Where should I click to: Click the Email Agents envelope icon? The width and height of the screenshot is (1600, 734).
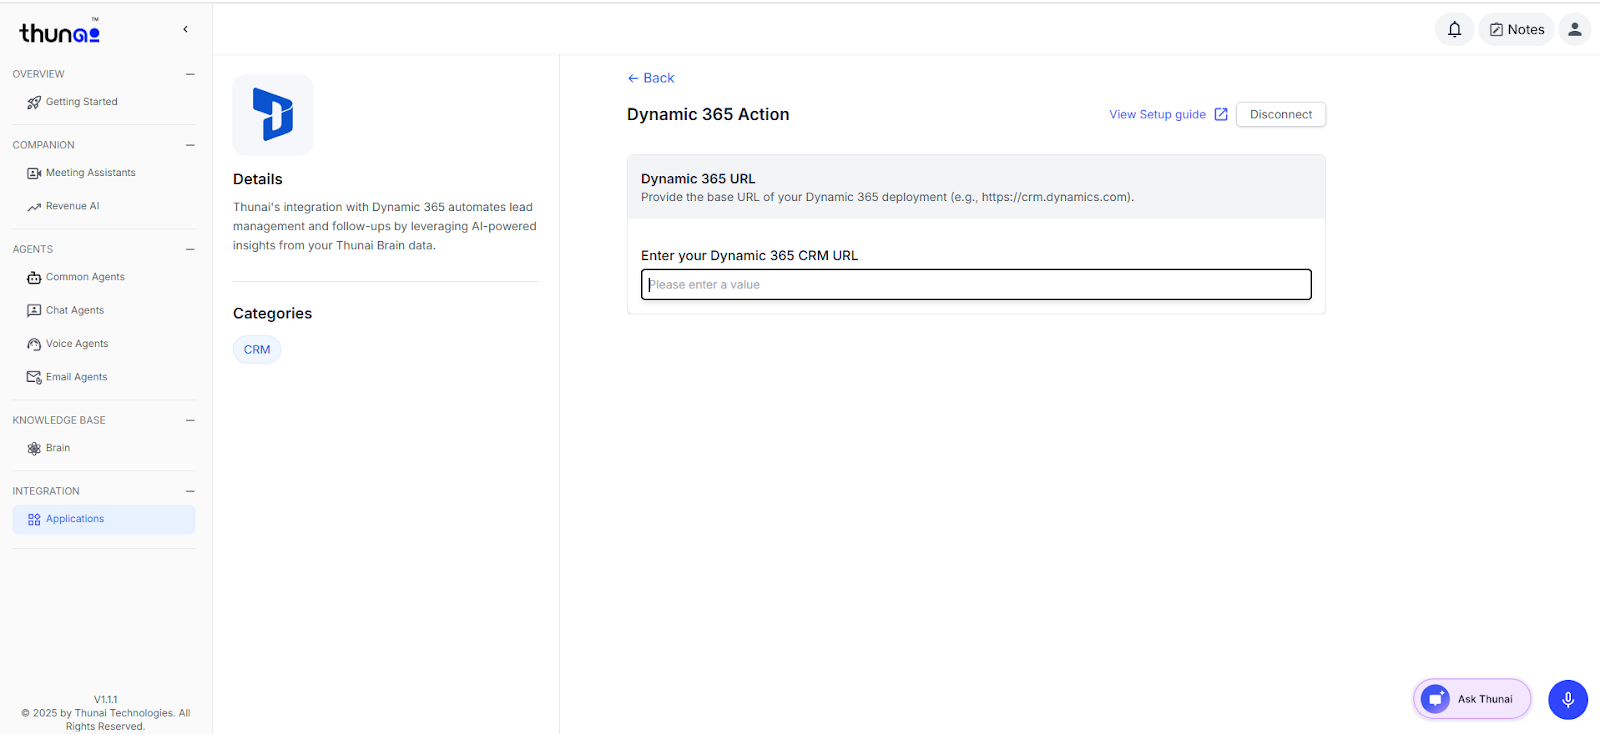34,377
